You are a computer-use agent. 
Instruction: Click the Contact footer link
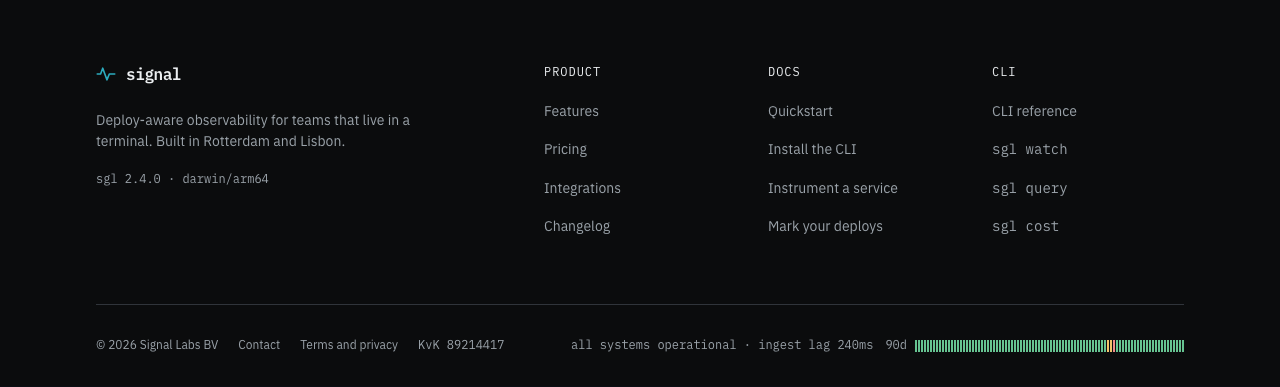pyautogui.click(x=259, y=345)
